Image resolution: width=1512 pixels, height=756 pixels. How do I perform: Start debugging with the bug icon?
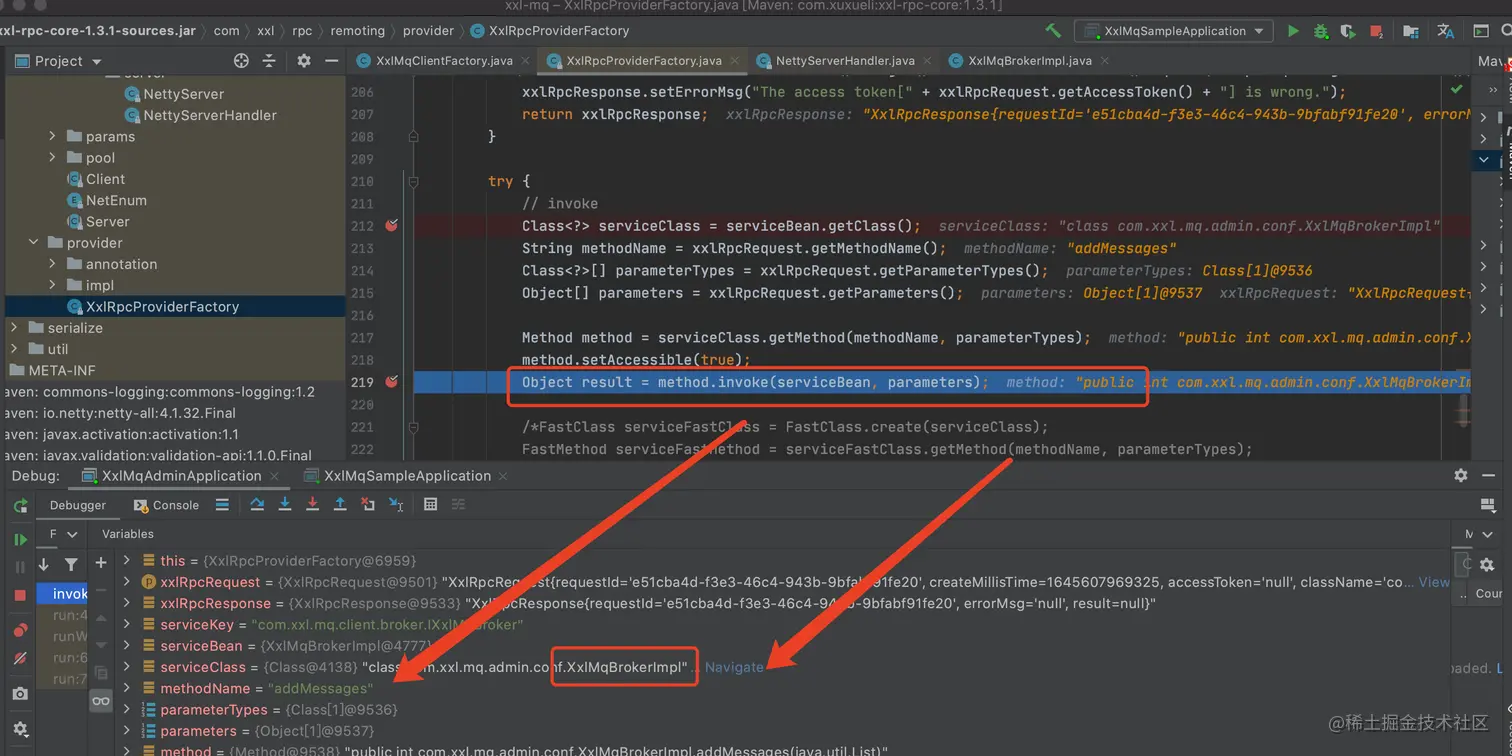(x=1321, y=31)
